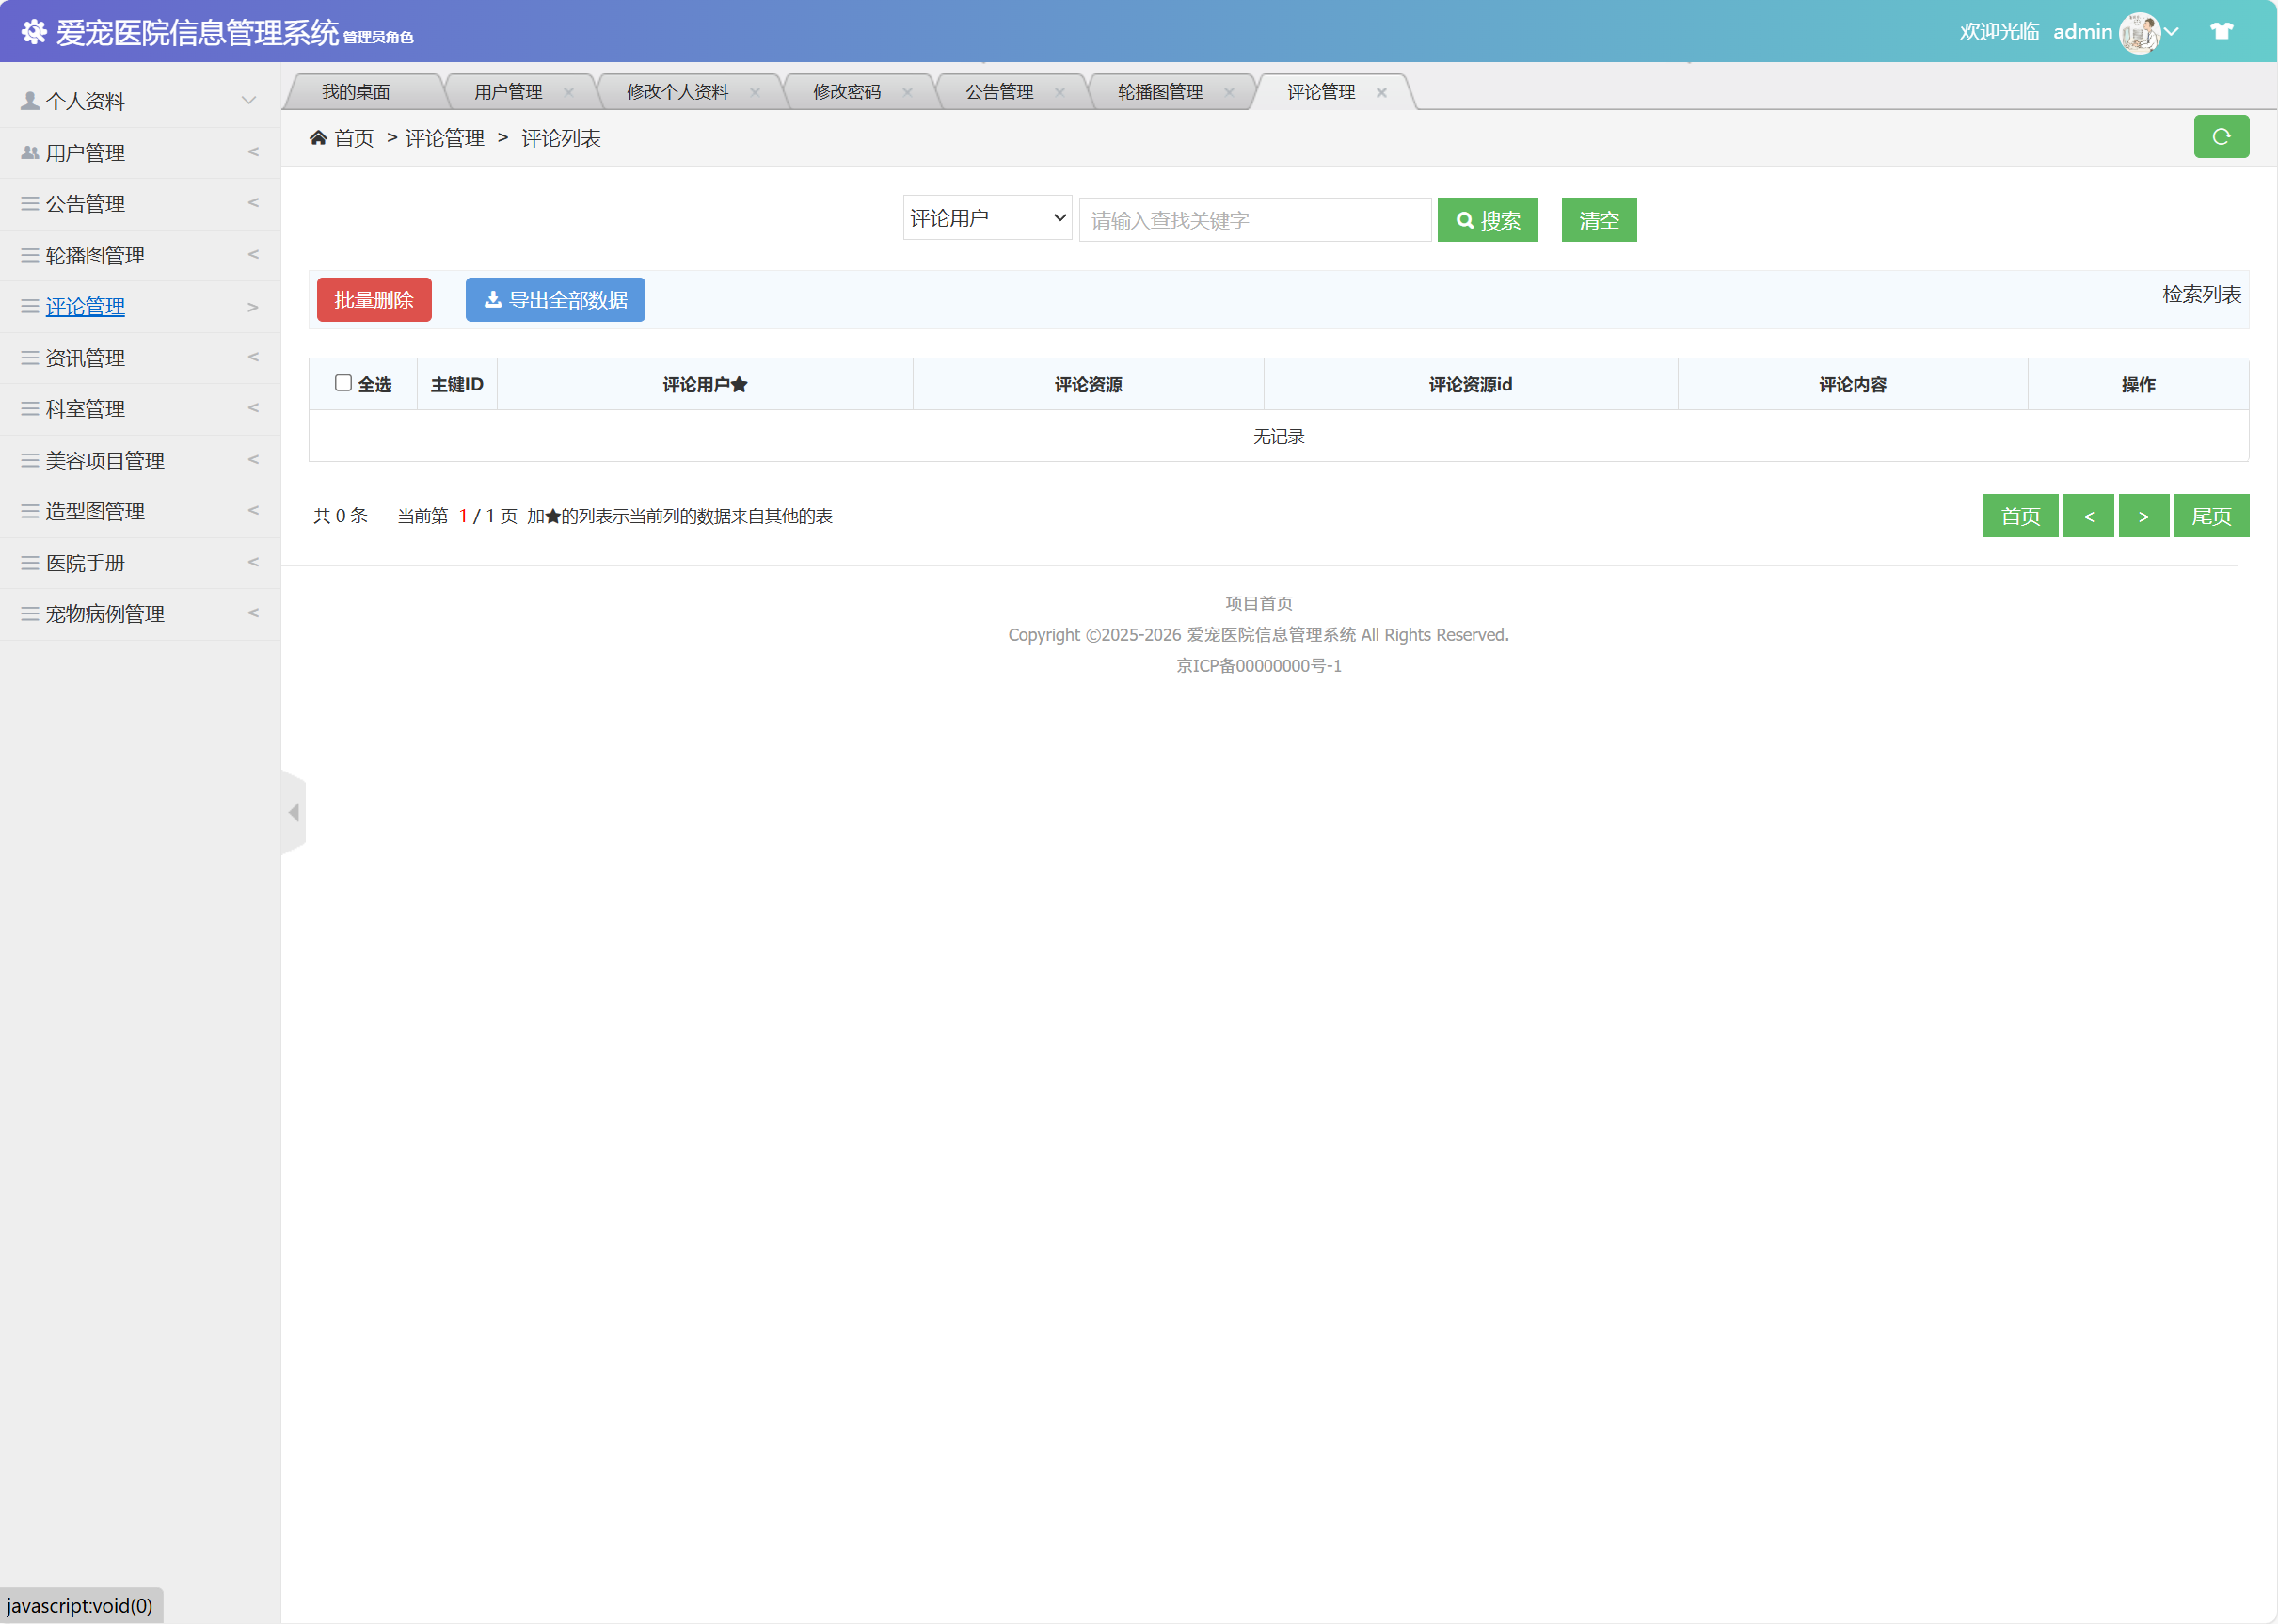
Task: Close the 用户管理 tab
Action: tap(569, 92)
